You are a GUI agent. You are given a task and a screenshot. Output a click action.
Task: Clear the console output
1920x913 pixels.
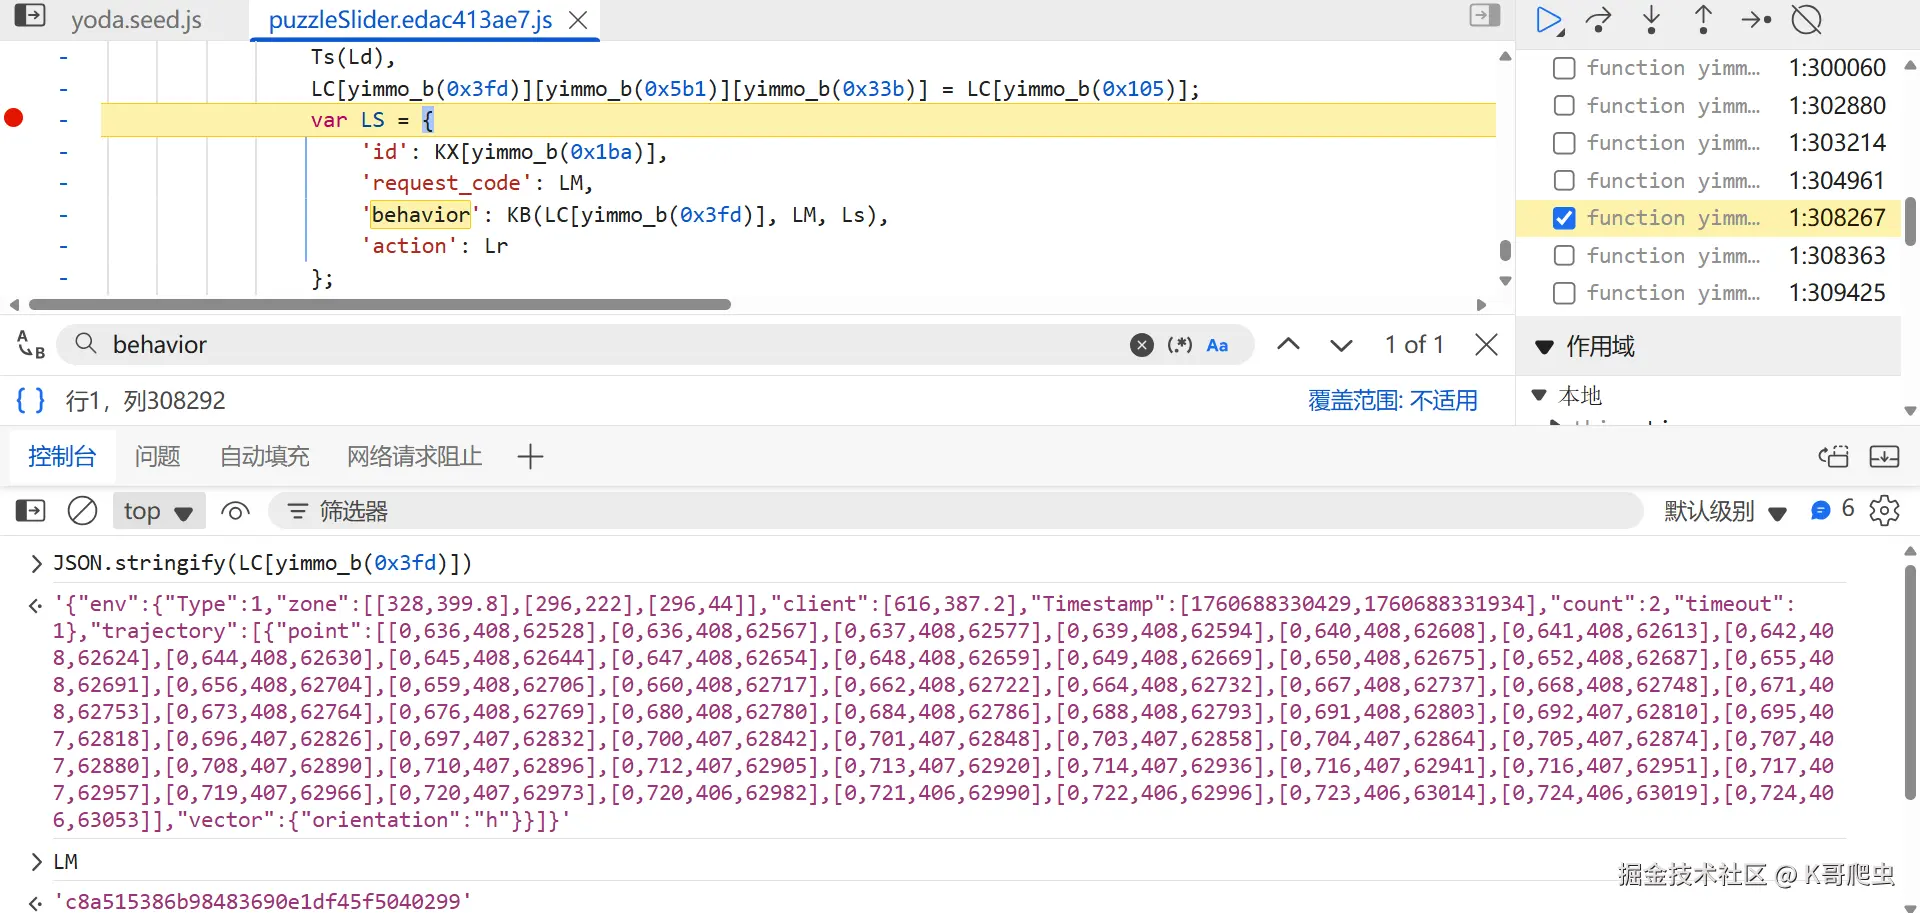click(82, 511)
